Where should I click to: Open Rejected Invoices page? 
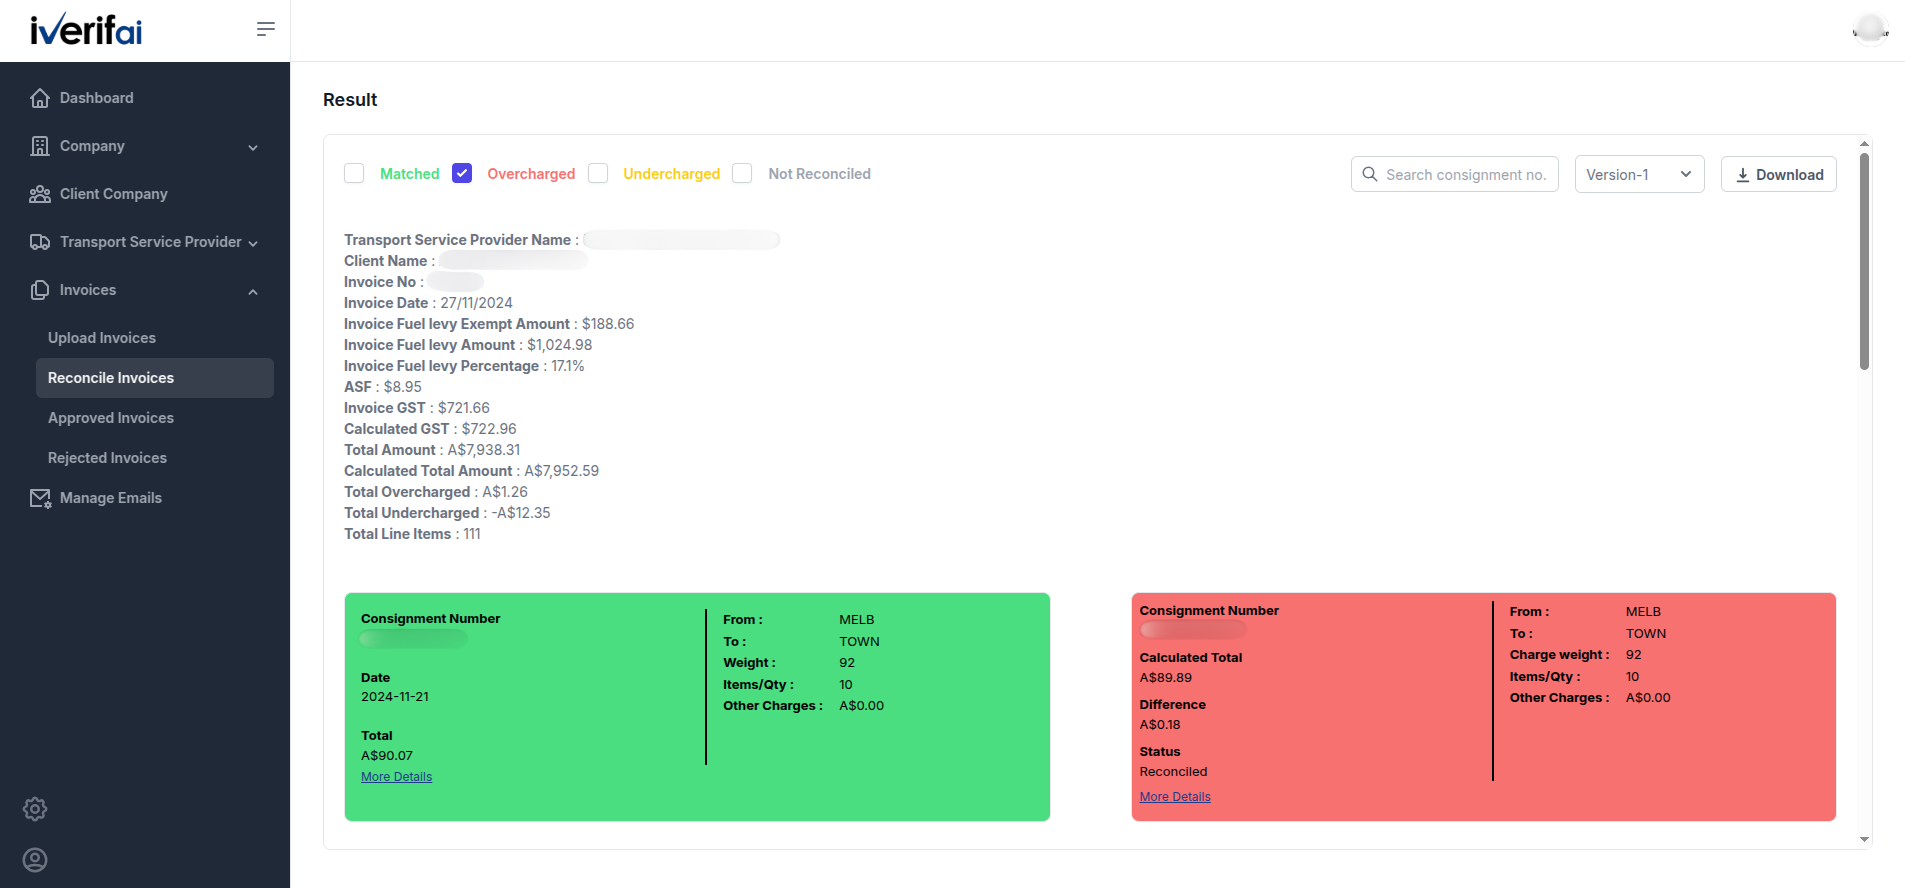click(107, 458)
